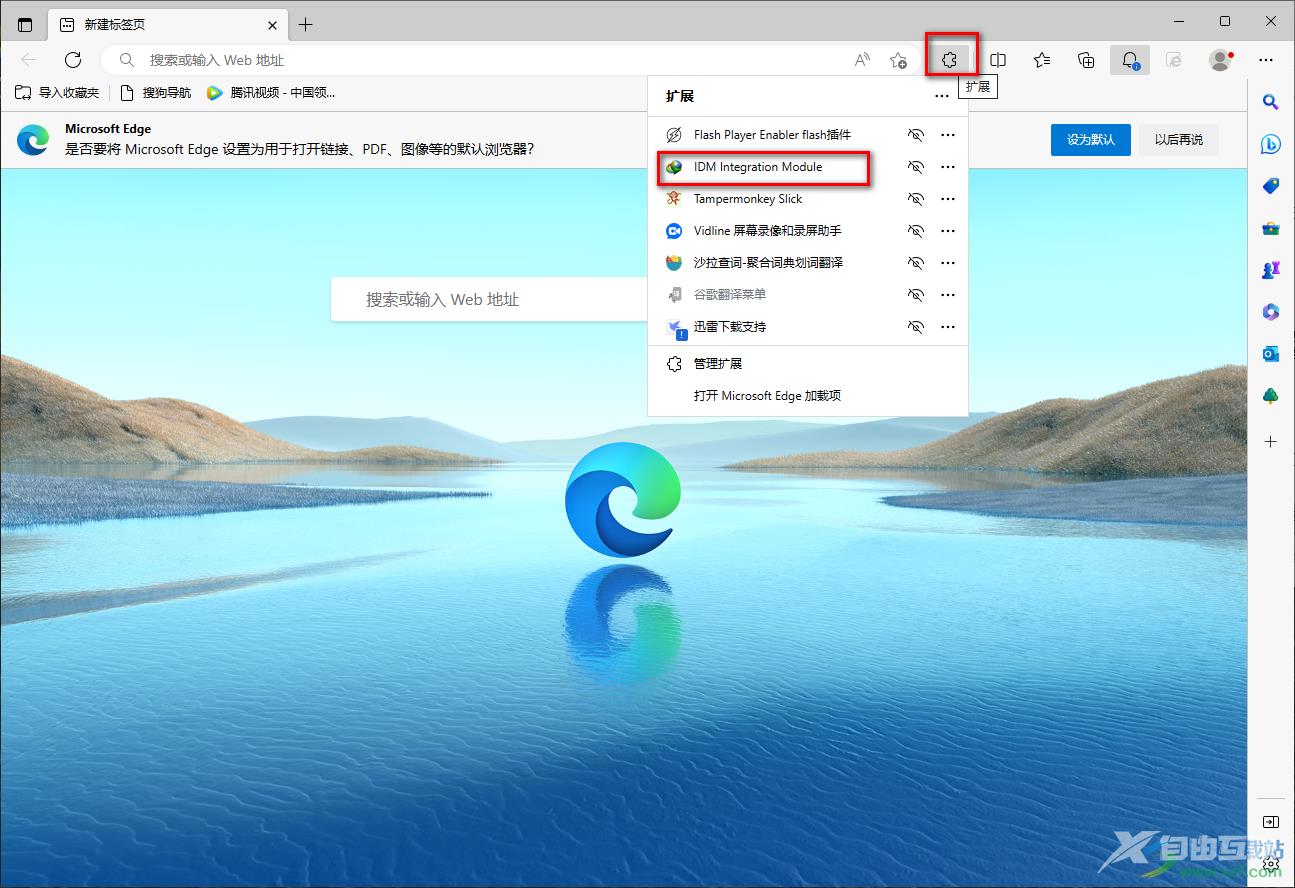
Task: Open more actions for 迅雷下载支持
Action: [948, 327]
